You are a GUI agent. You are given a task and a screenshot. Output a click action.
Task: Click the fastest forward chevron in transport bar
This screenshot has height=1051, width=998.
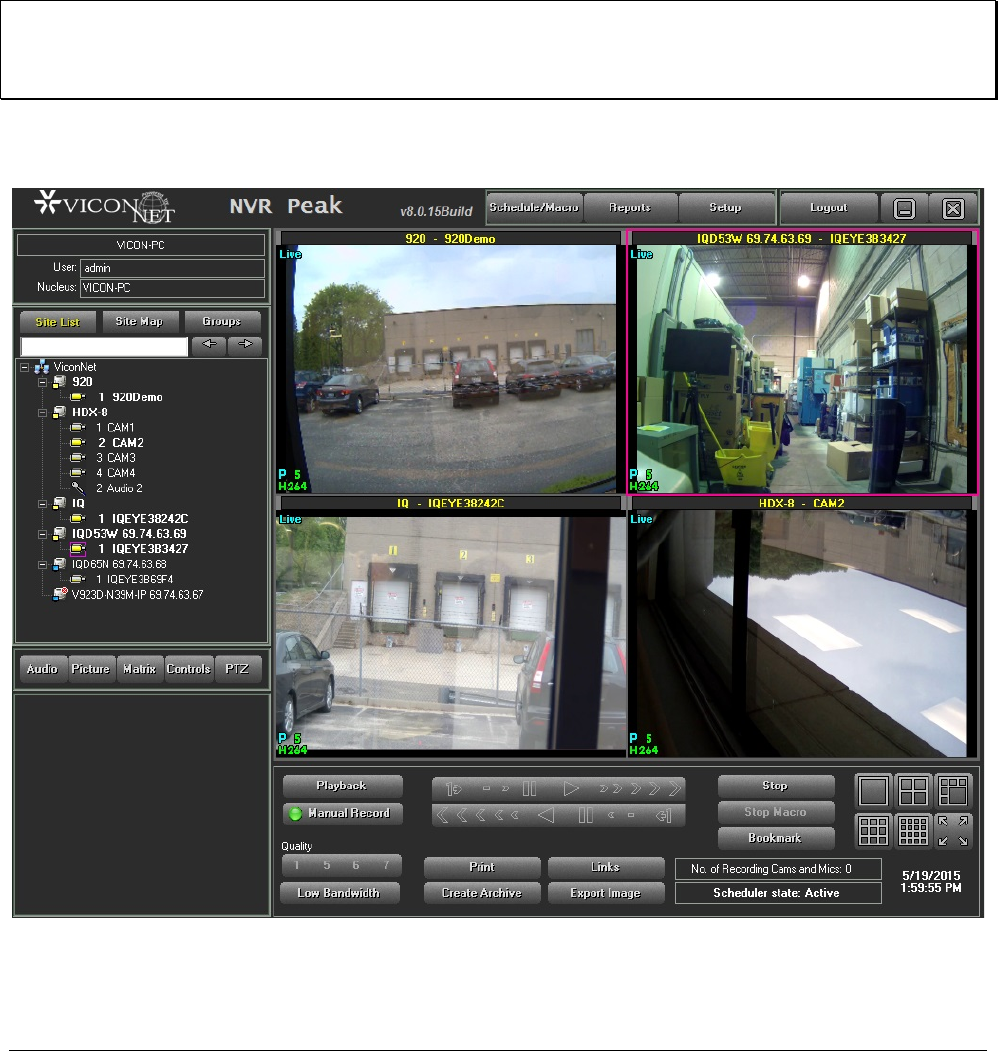tap(675, 789)
